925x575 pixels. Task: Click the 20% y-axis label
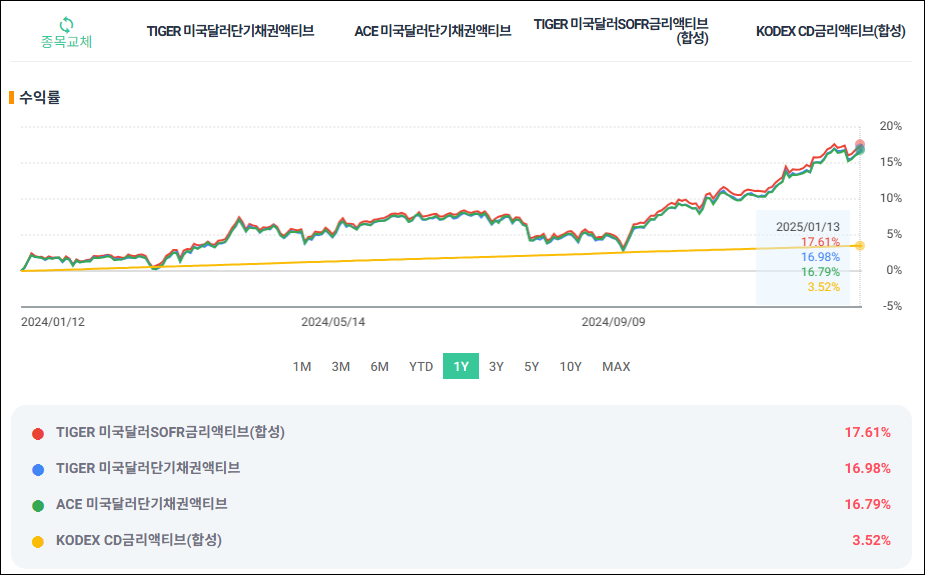click(891, 126)
